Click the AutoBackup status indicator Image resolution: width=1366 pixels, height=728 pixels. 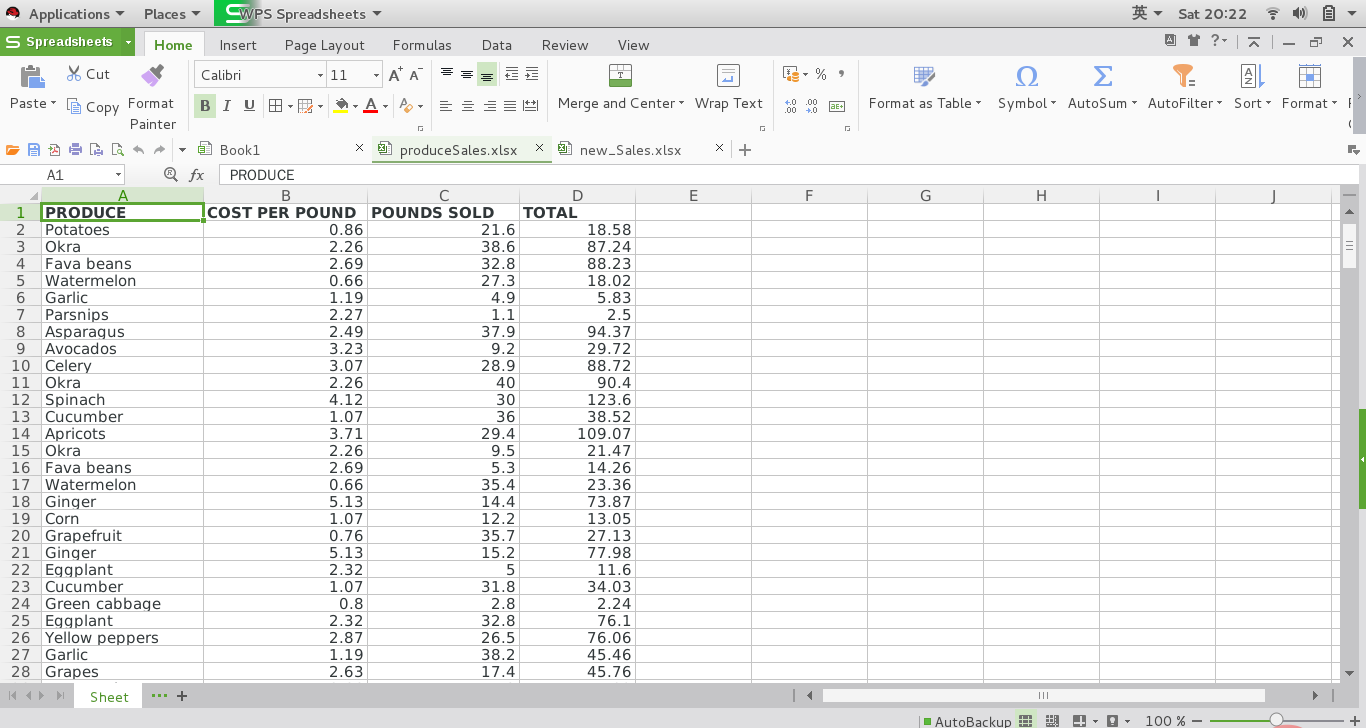coord(967,721)
